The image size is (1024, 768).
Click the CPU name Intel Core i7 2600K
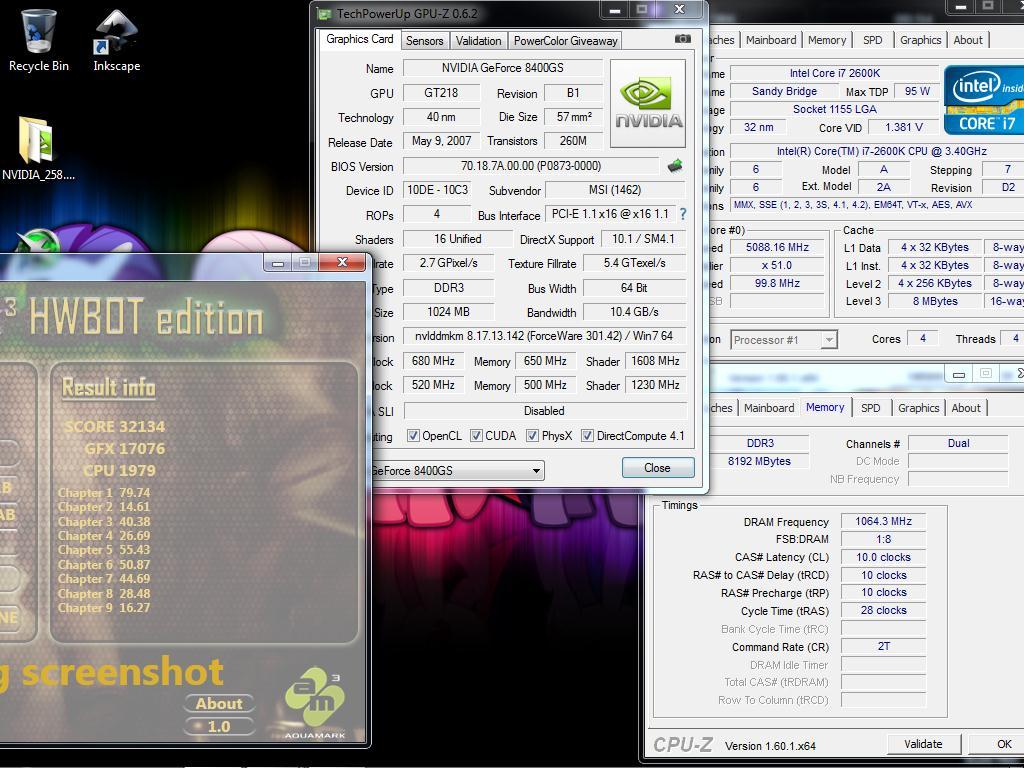click(835, 73)
